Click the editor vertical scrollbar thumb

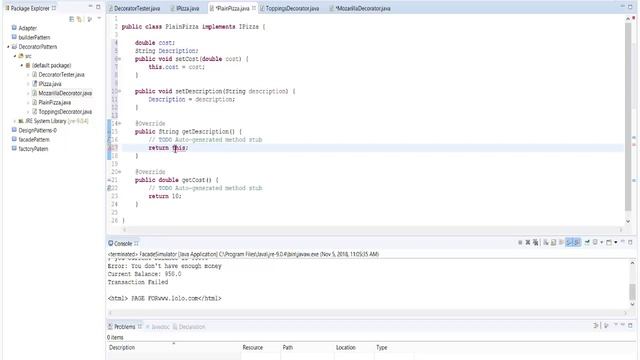coord(628,117)
